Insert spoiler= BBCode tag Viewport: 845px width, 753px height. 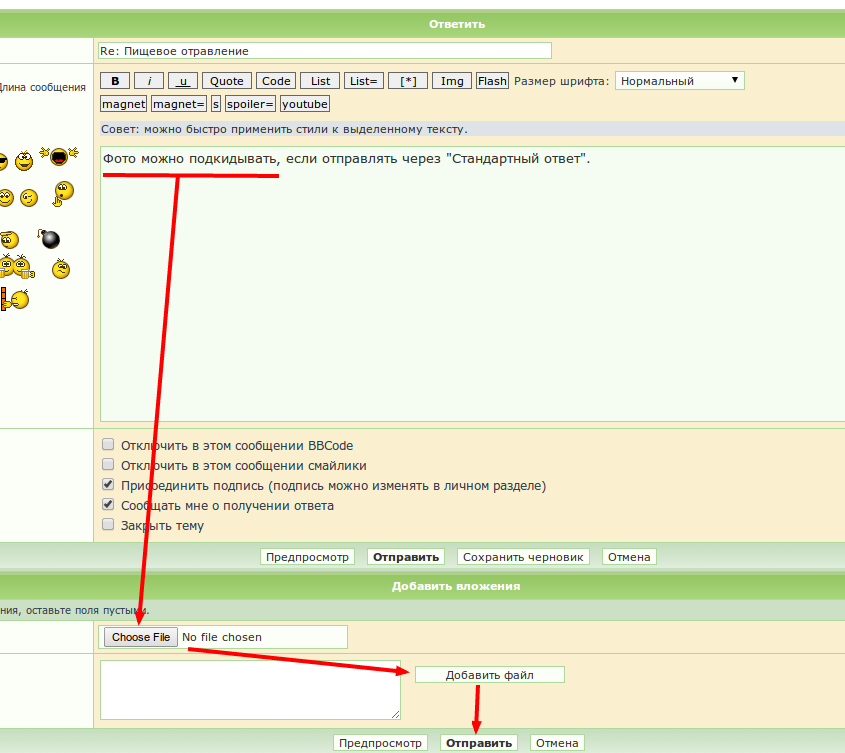click(x=250, y=104)
